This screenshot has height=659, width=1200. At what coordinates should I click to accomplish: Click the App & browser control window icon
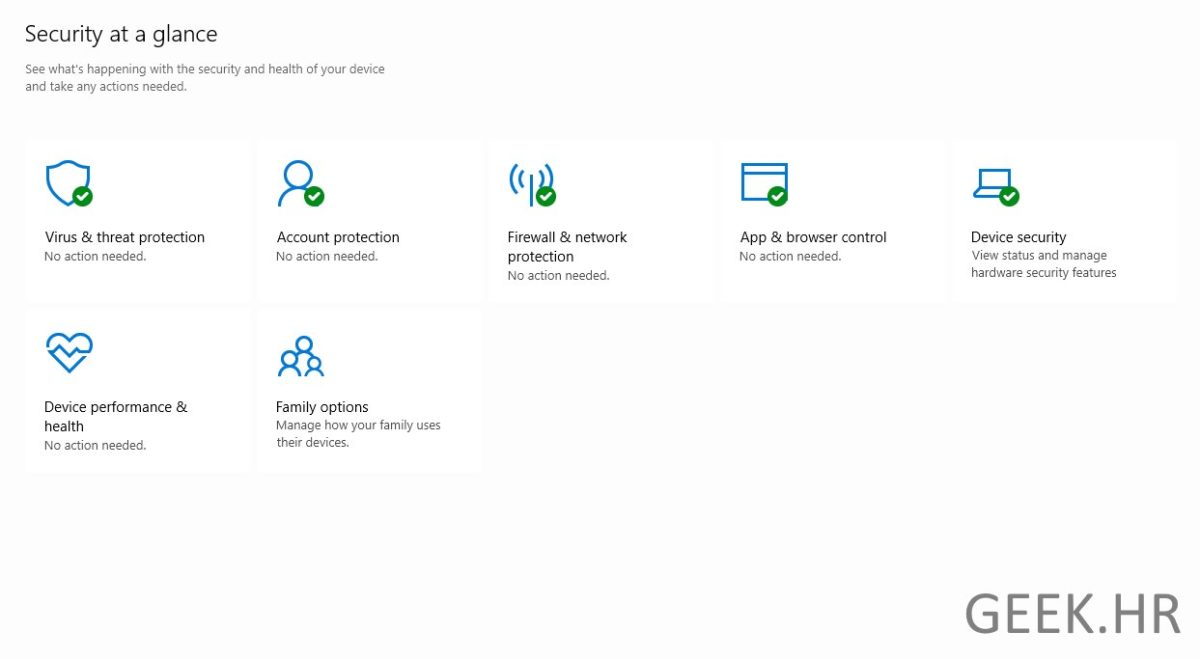click(763, 183)
